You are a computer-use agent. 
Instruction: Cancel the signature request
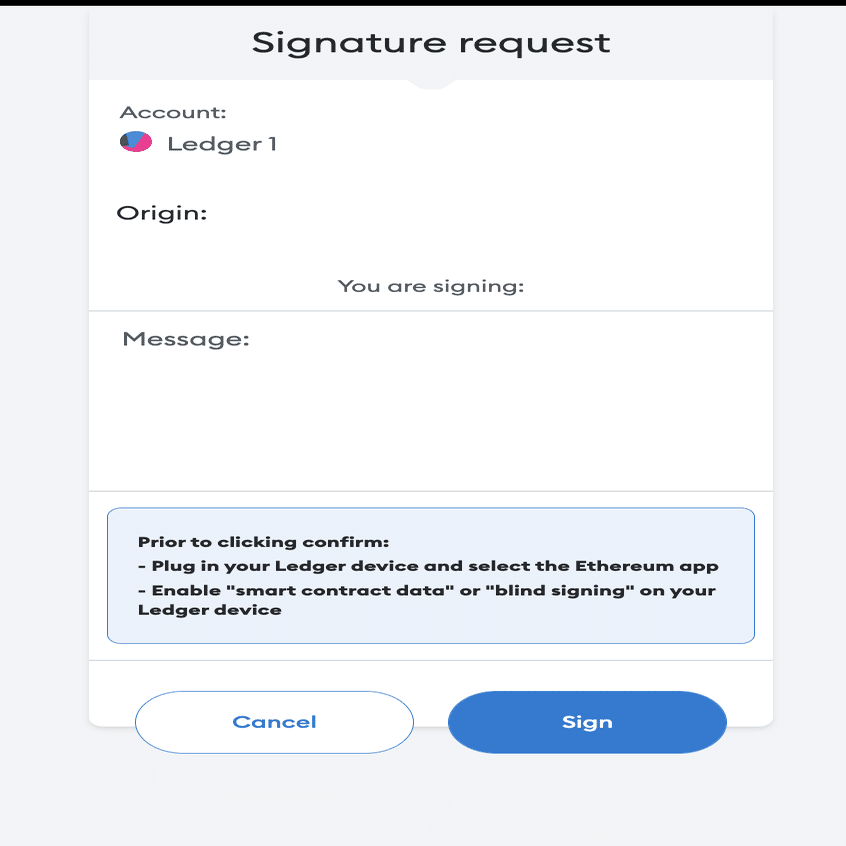274,722
